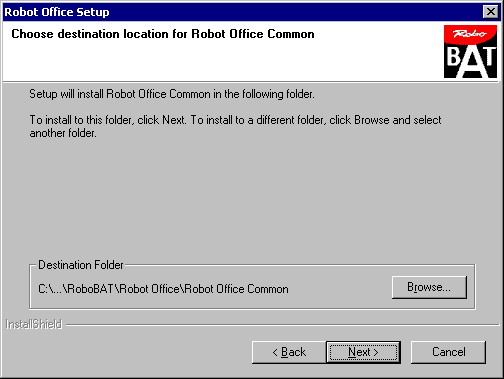Click the Choose destination location heading
Screen dimensions: 504x379
click(163, 34)
